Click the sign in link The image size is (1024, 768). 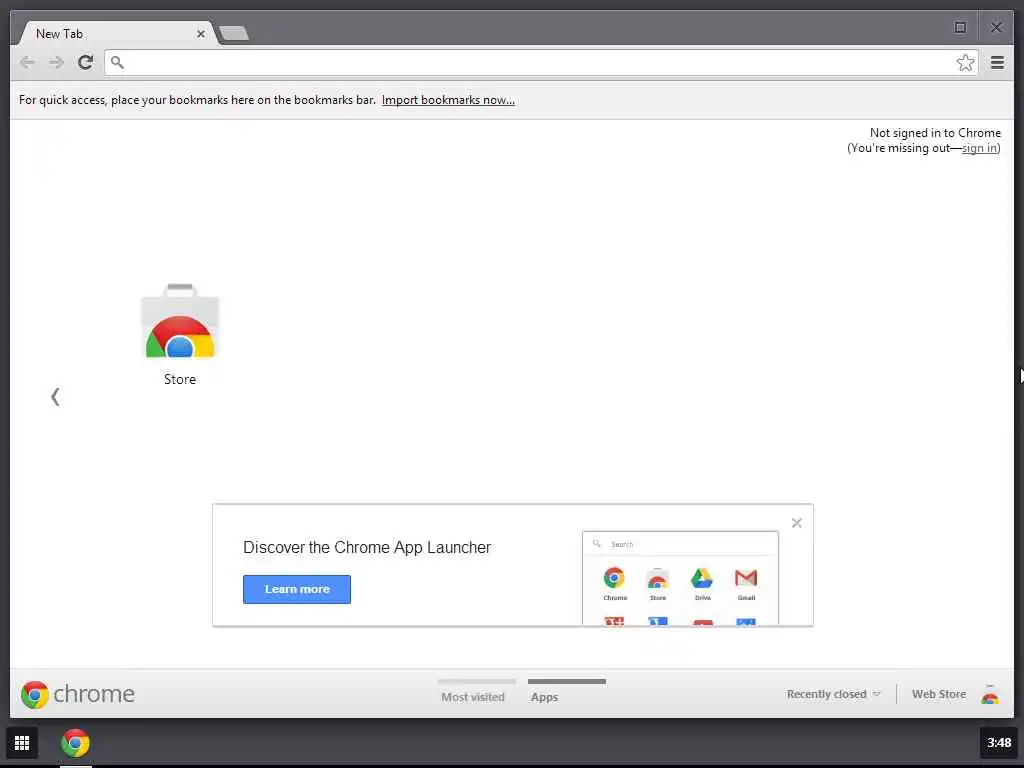pos(980,148)
